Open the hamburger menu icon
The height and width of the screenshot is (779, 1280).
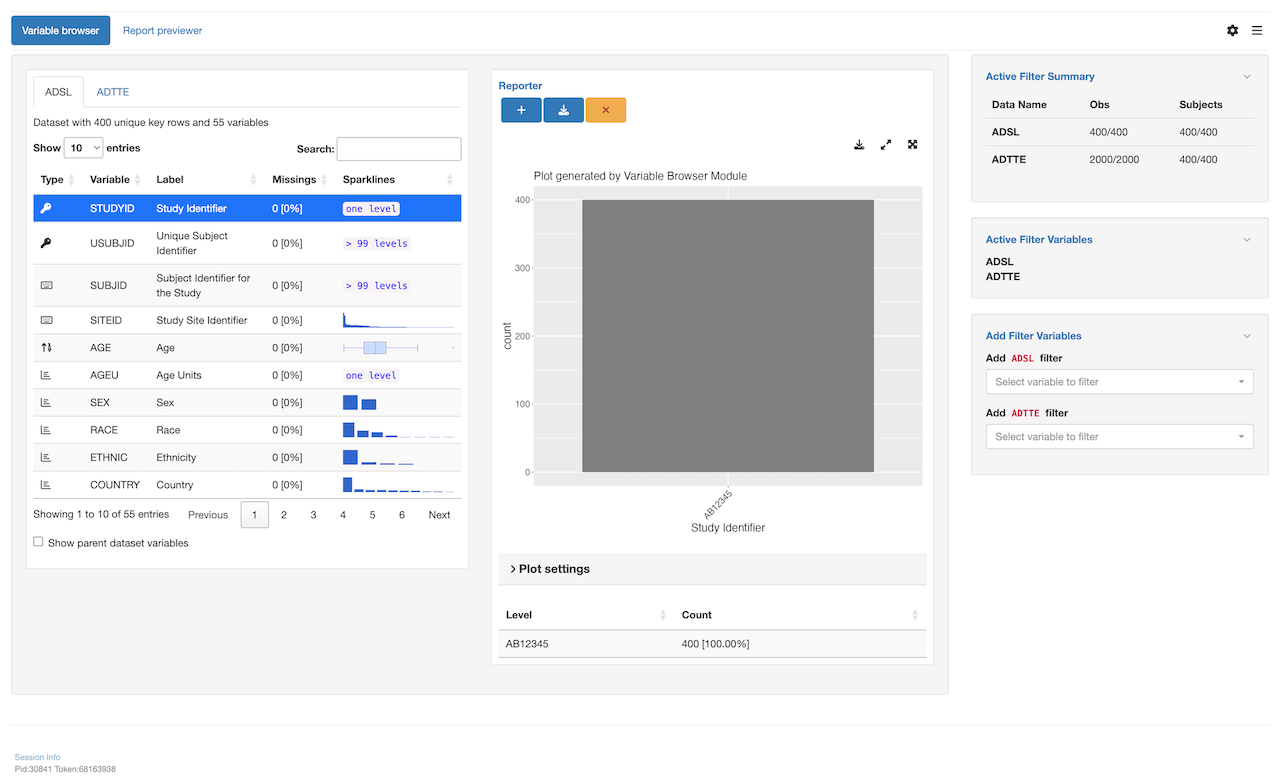[1257, 31]
